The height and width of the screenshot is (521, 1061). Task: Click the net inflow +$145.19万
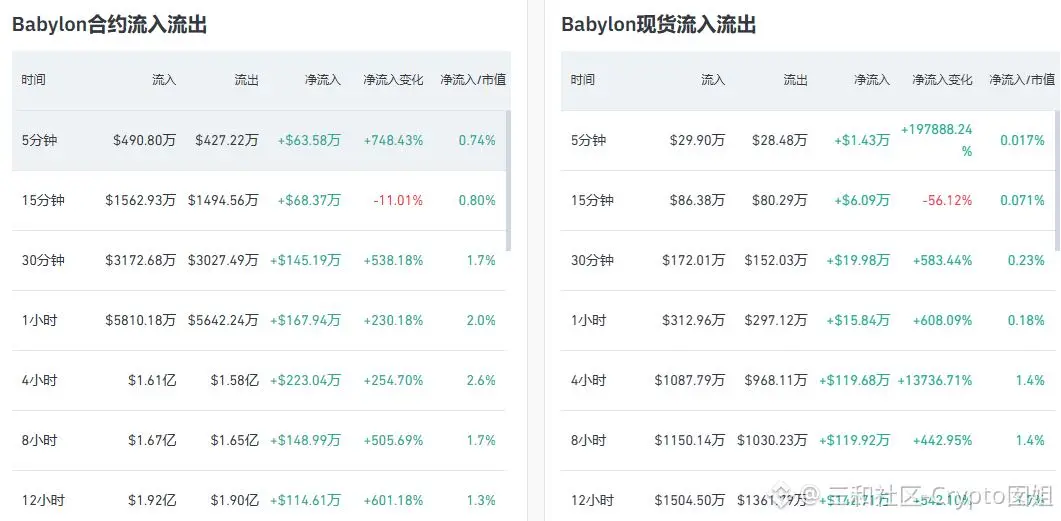pos(305,260)
